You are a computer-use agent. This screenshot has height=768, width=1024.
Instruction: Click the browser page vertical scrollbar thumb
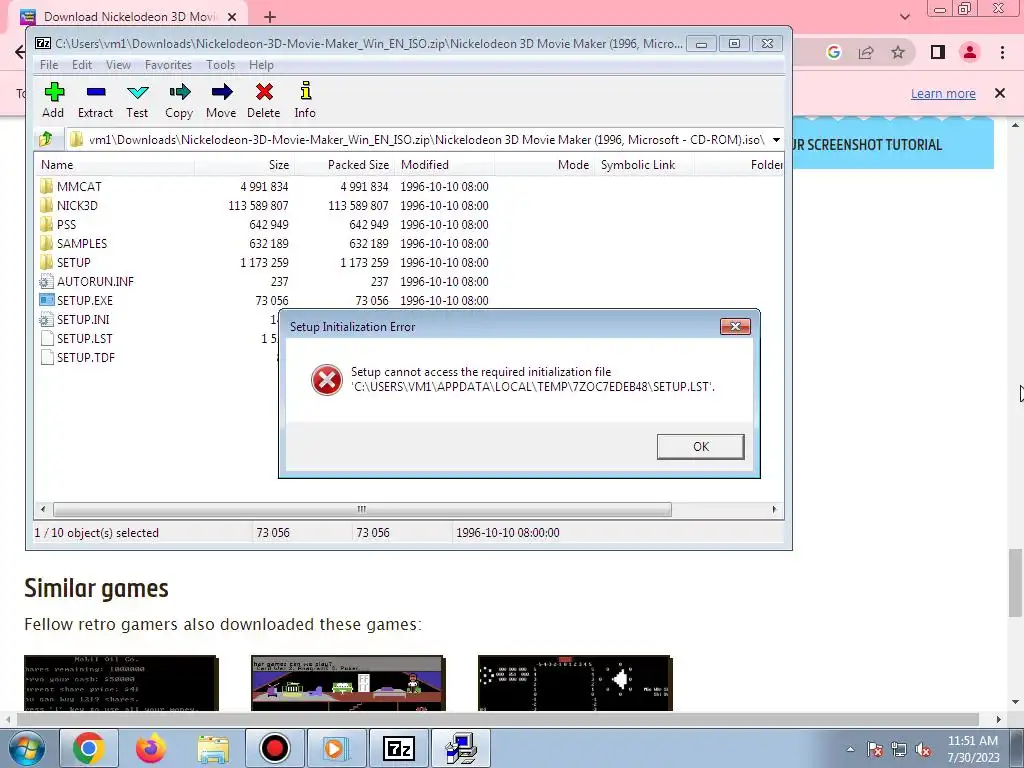tap(1015, 583)
